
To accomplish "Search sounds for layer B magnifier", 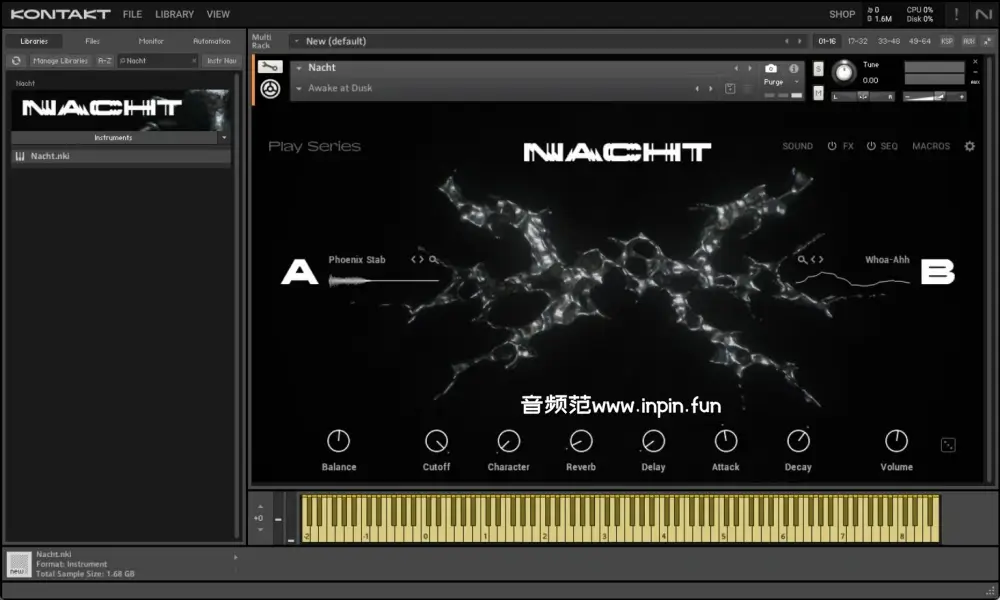I will [x=802, y=260].
